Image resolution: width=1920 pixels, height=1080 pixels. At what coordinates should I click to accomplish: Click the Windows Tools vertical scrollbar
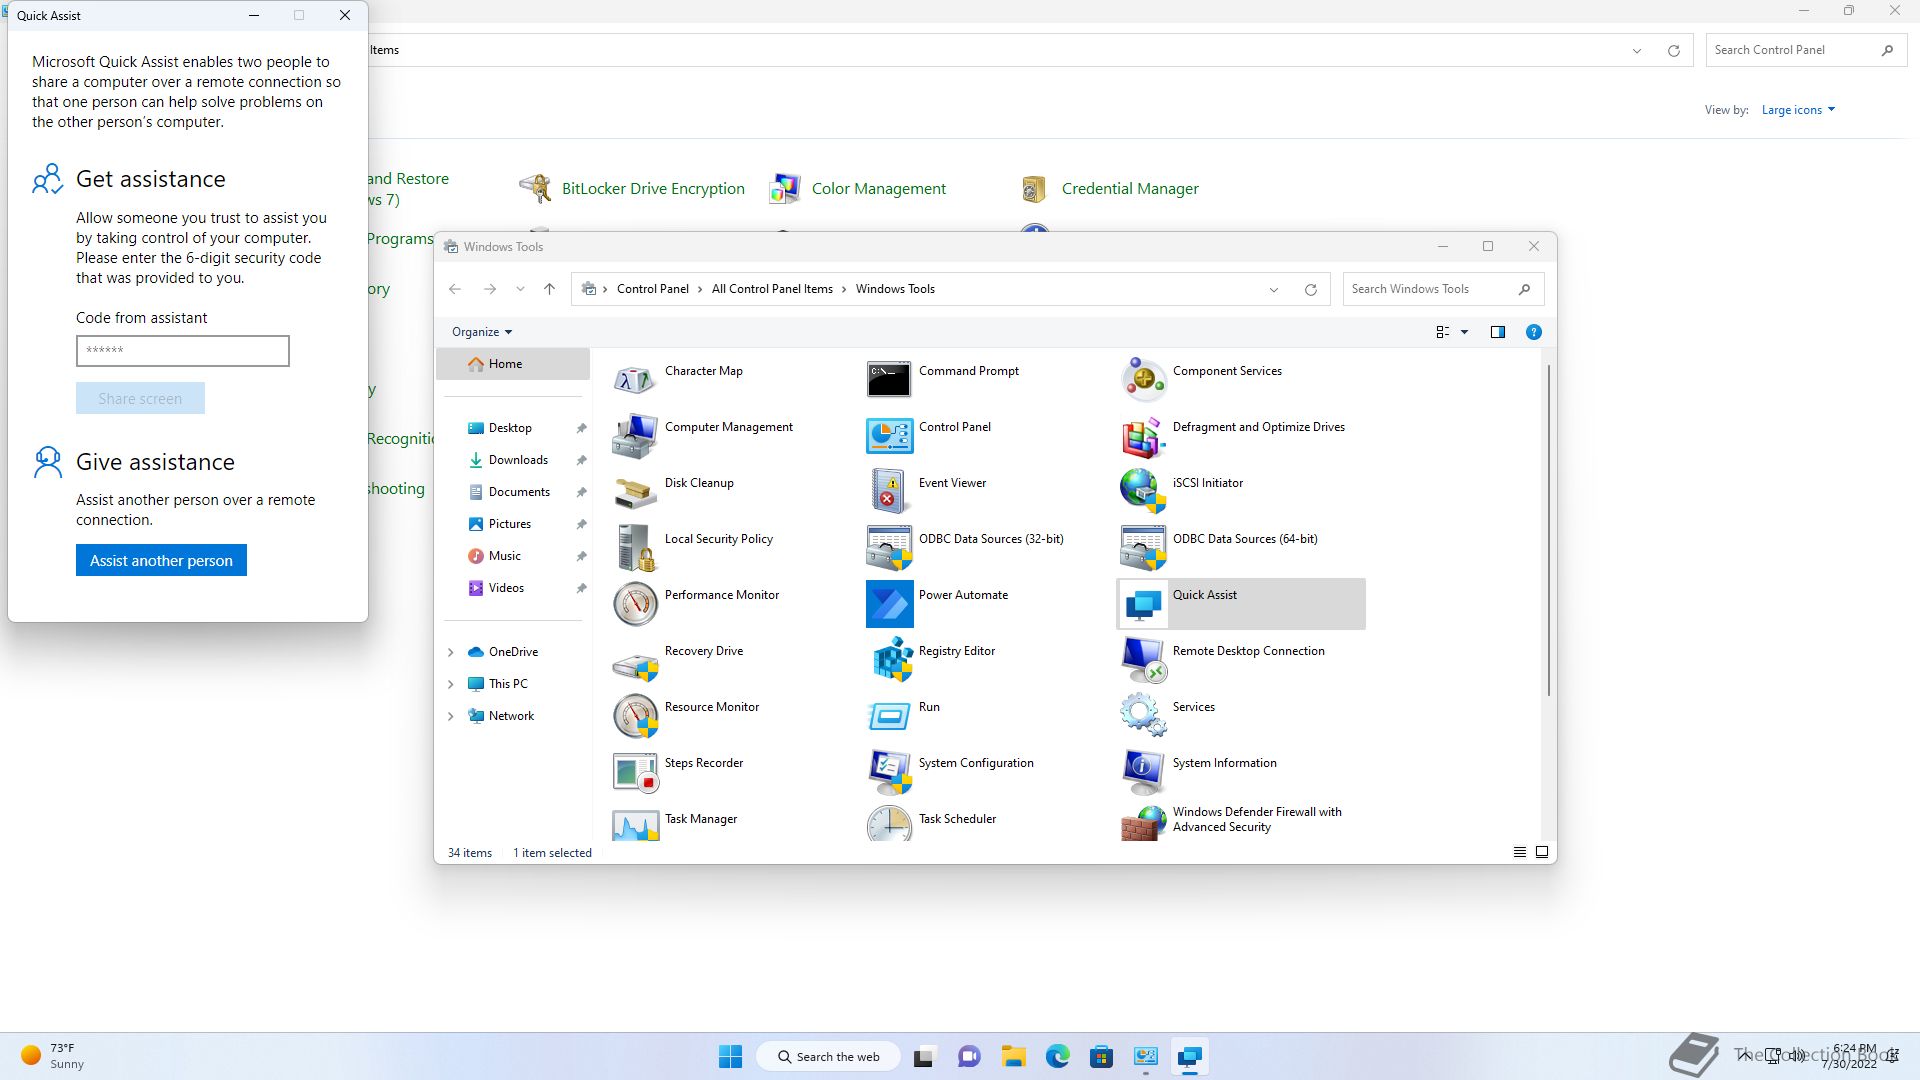tap(1549, 530)
